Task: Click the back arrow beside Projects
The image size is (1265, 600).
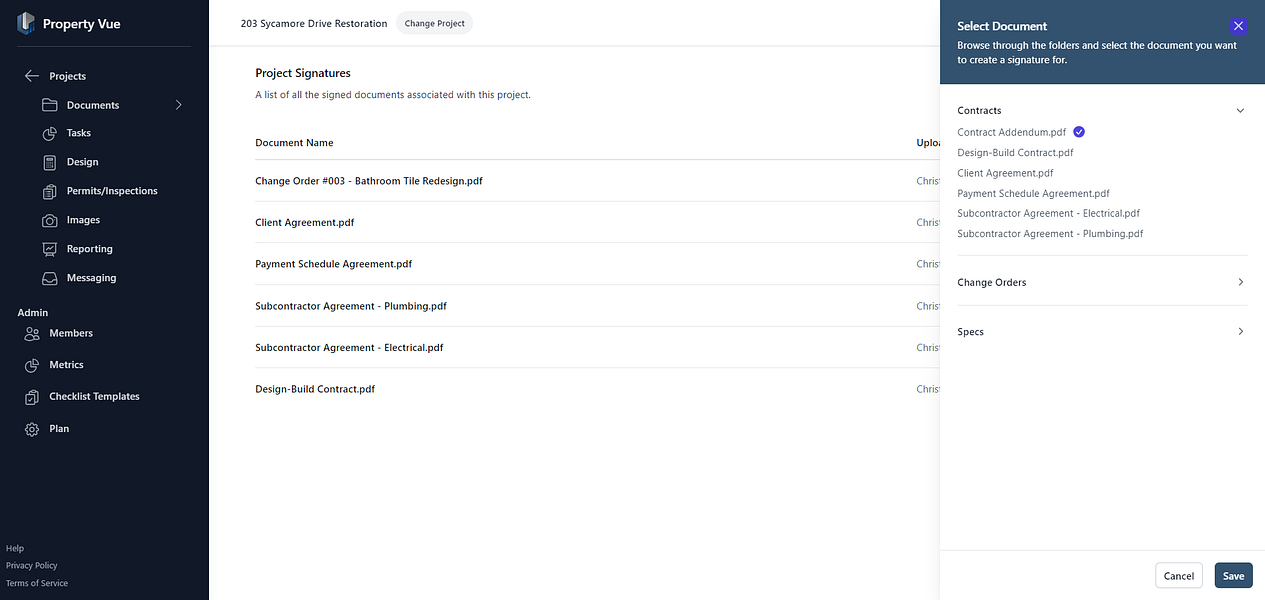Action: point(32,76)
